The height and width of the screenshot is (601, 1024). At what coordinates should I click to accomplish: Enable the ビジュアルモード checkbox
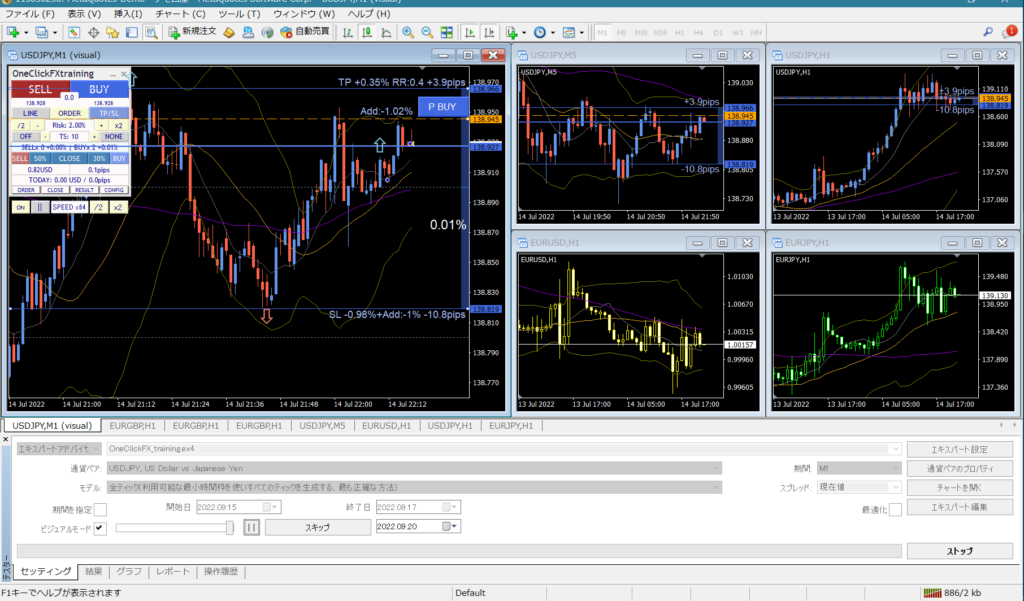point(99,528)
